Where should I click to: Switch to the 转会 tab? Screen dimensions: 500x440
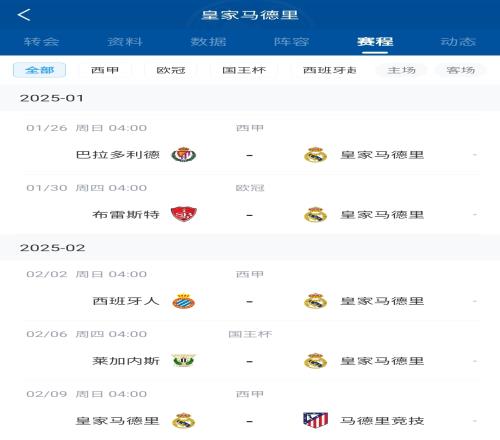[x=41, y=42]
